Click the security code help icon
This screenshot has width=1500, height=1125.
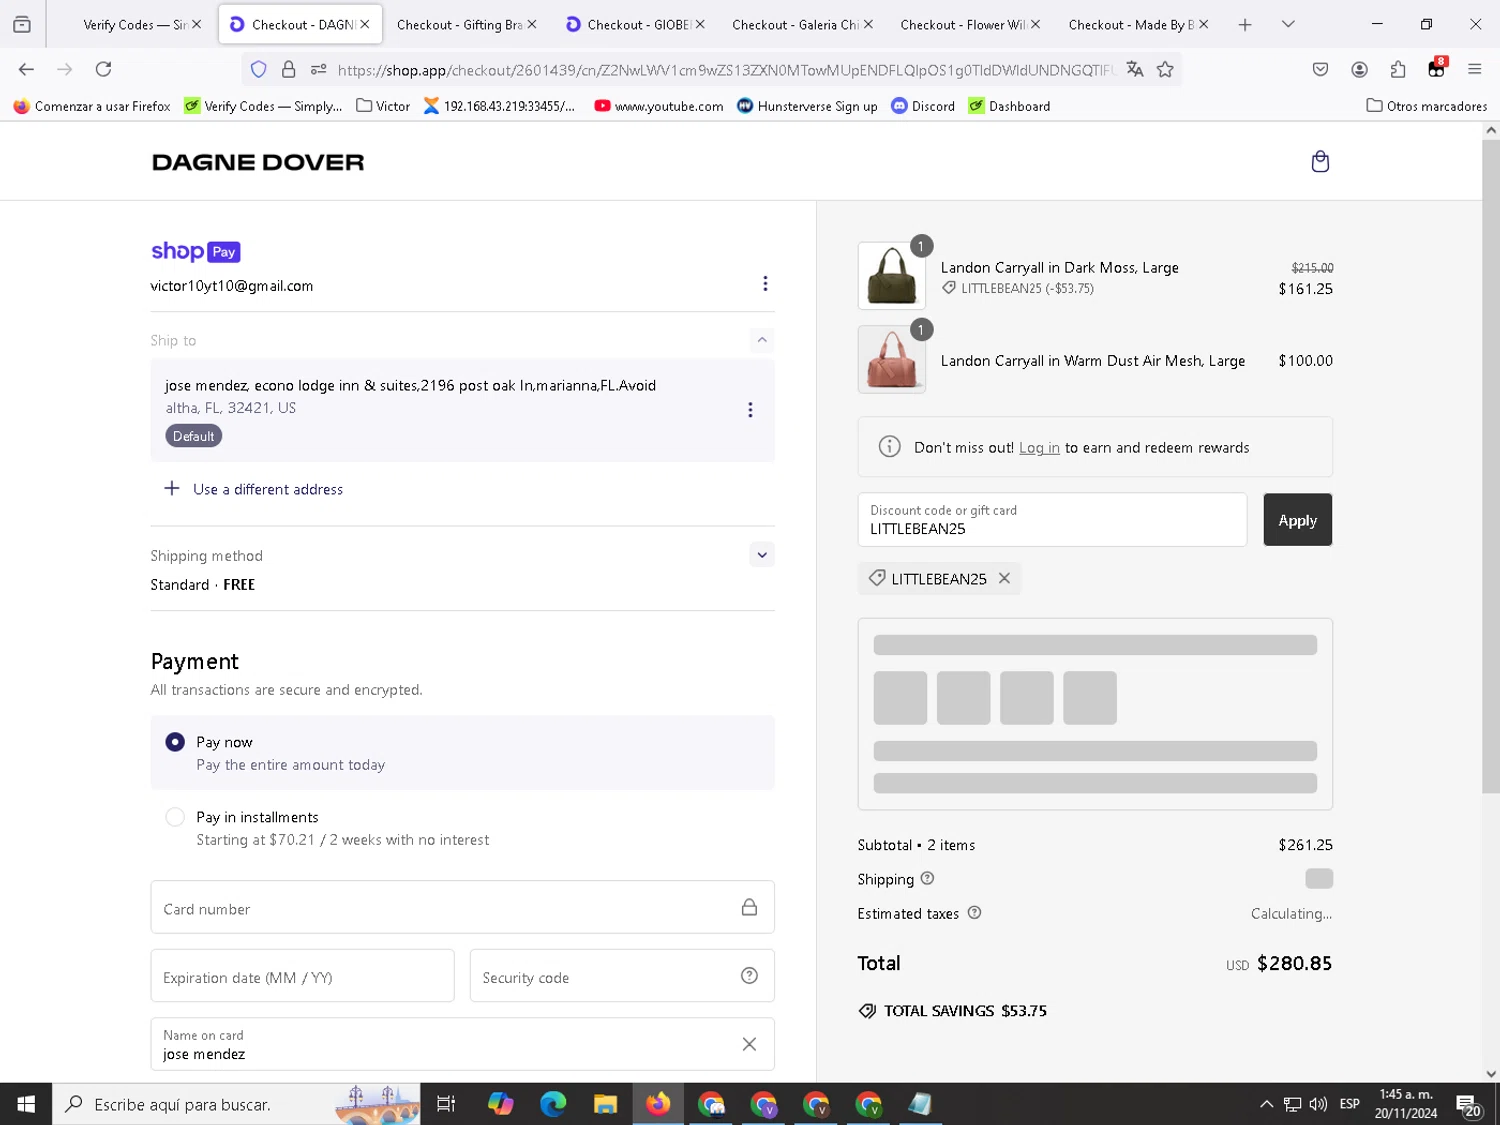(749, 976)
